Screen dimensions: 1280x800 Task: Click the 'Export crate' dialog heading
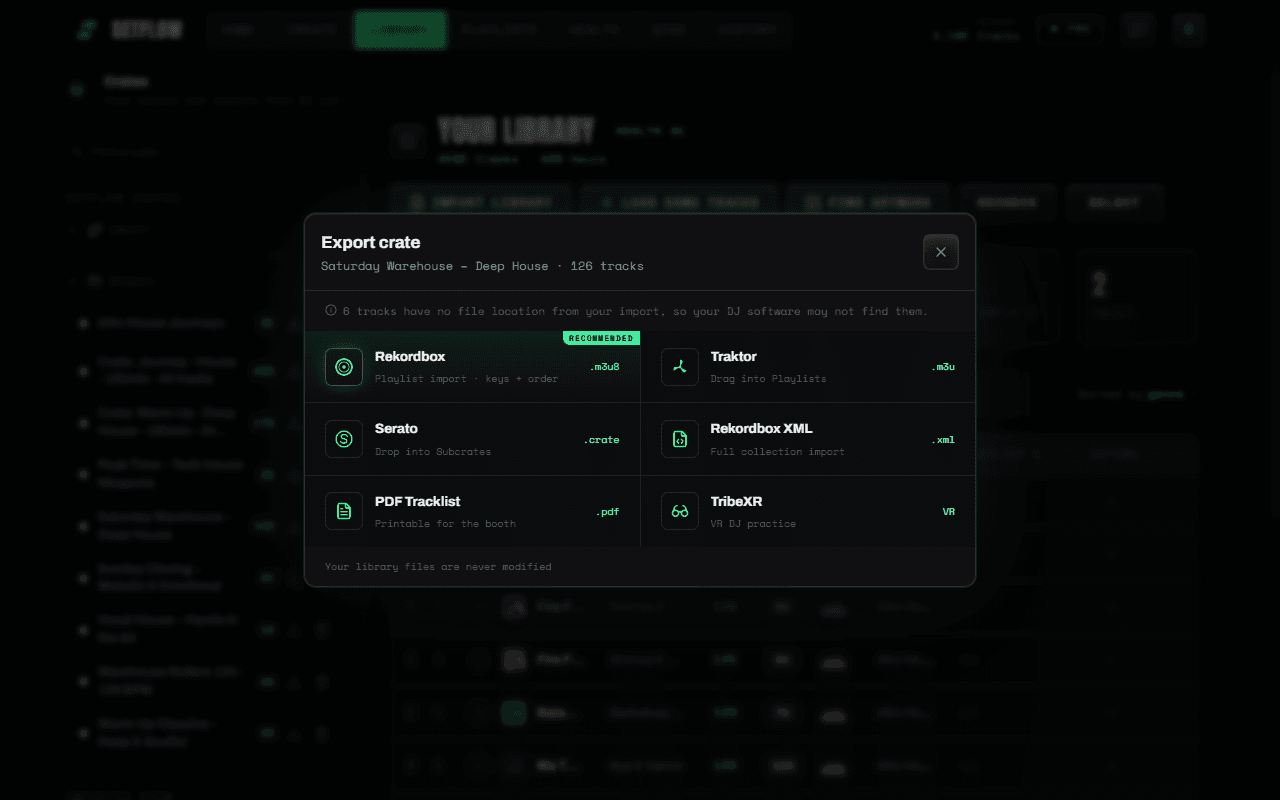[x=371, y=242]
